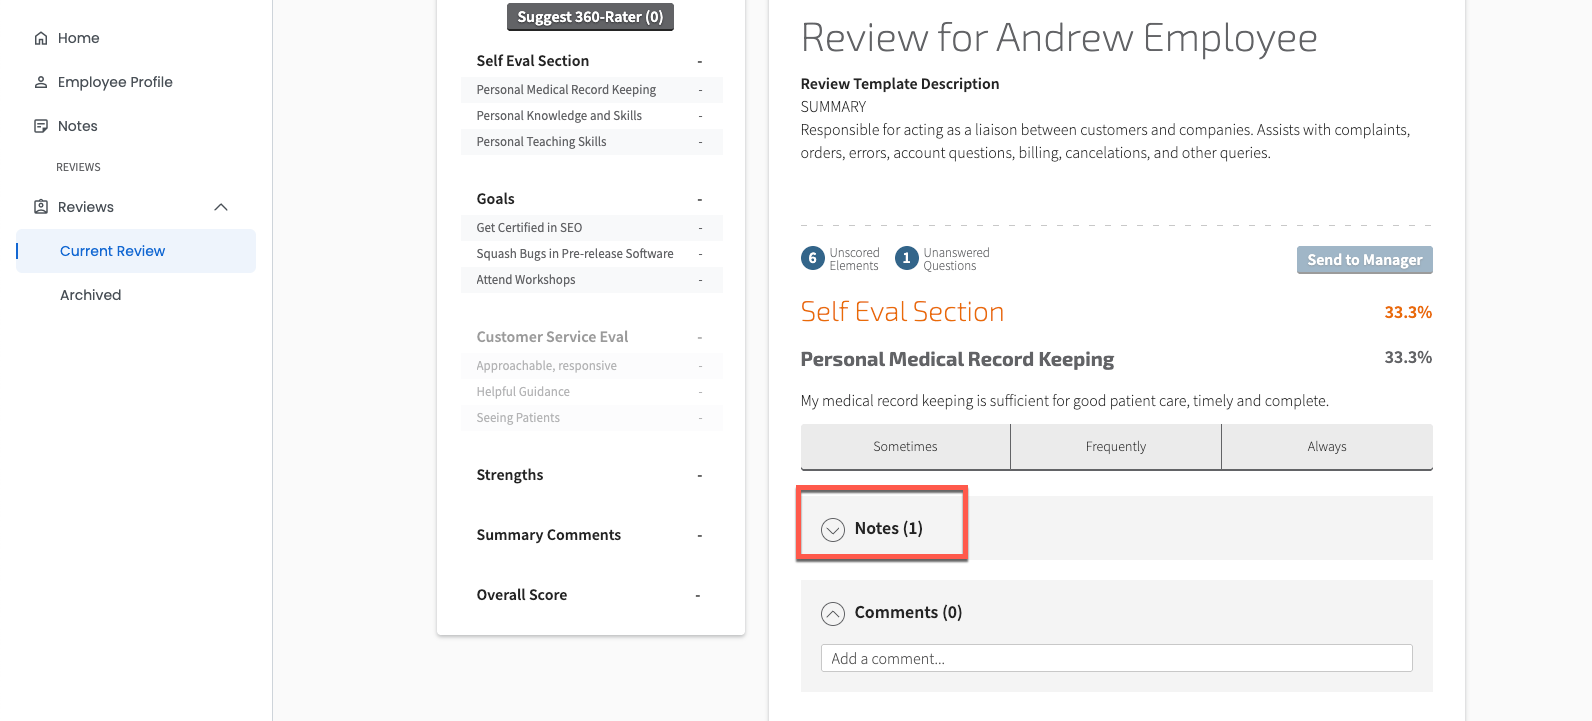This screenshot has height=721, width=1592.
Task: Toggle the Summary Comments section dash
Action: click(x=700, y=536)
